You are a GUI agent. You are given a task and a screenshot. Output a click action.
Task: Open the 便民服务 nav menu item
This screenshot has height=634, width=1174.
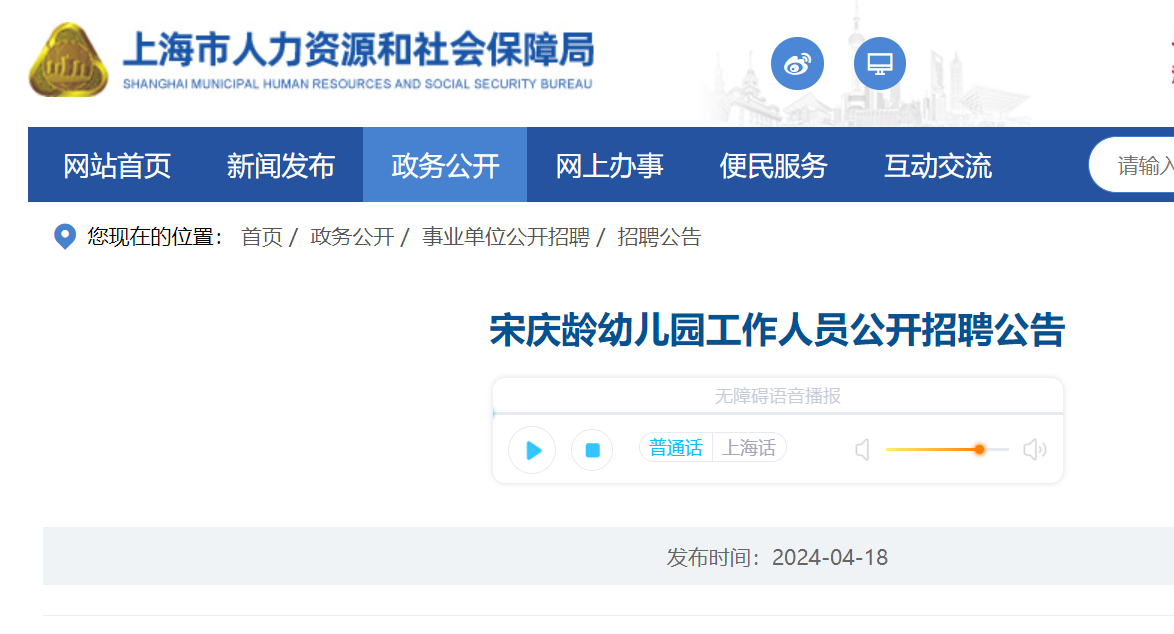coord(773,165)
